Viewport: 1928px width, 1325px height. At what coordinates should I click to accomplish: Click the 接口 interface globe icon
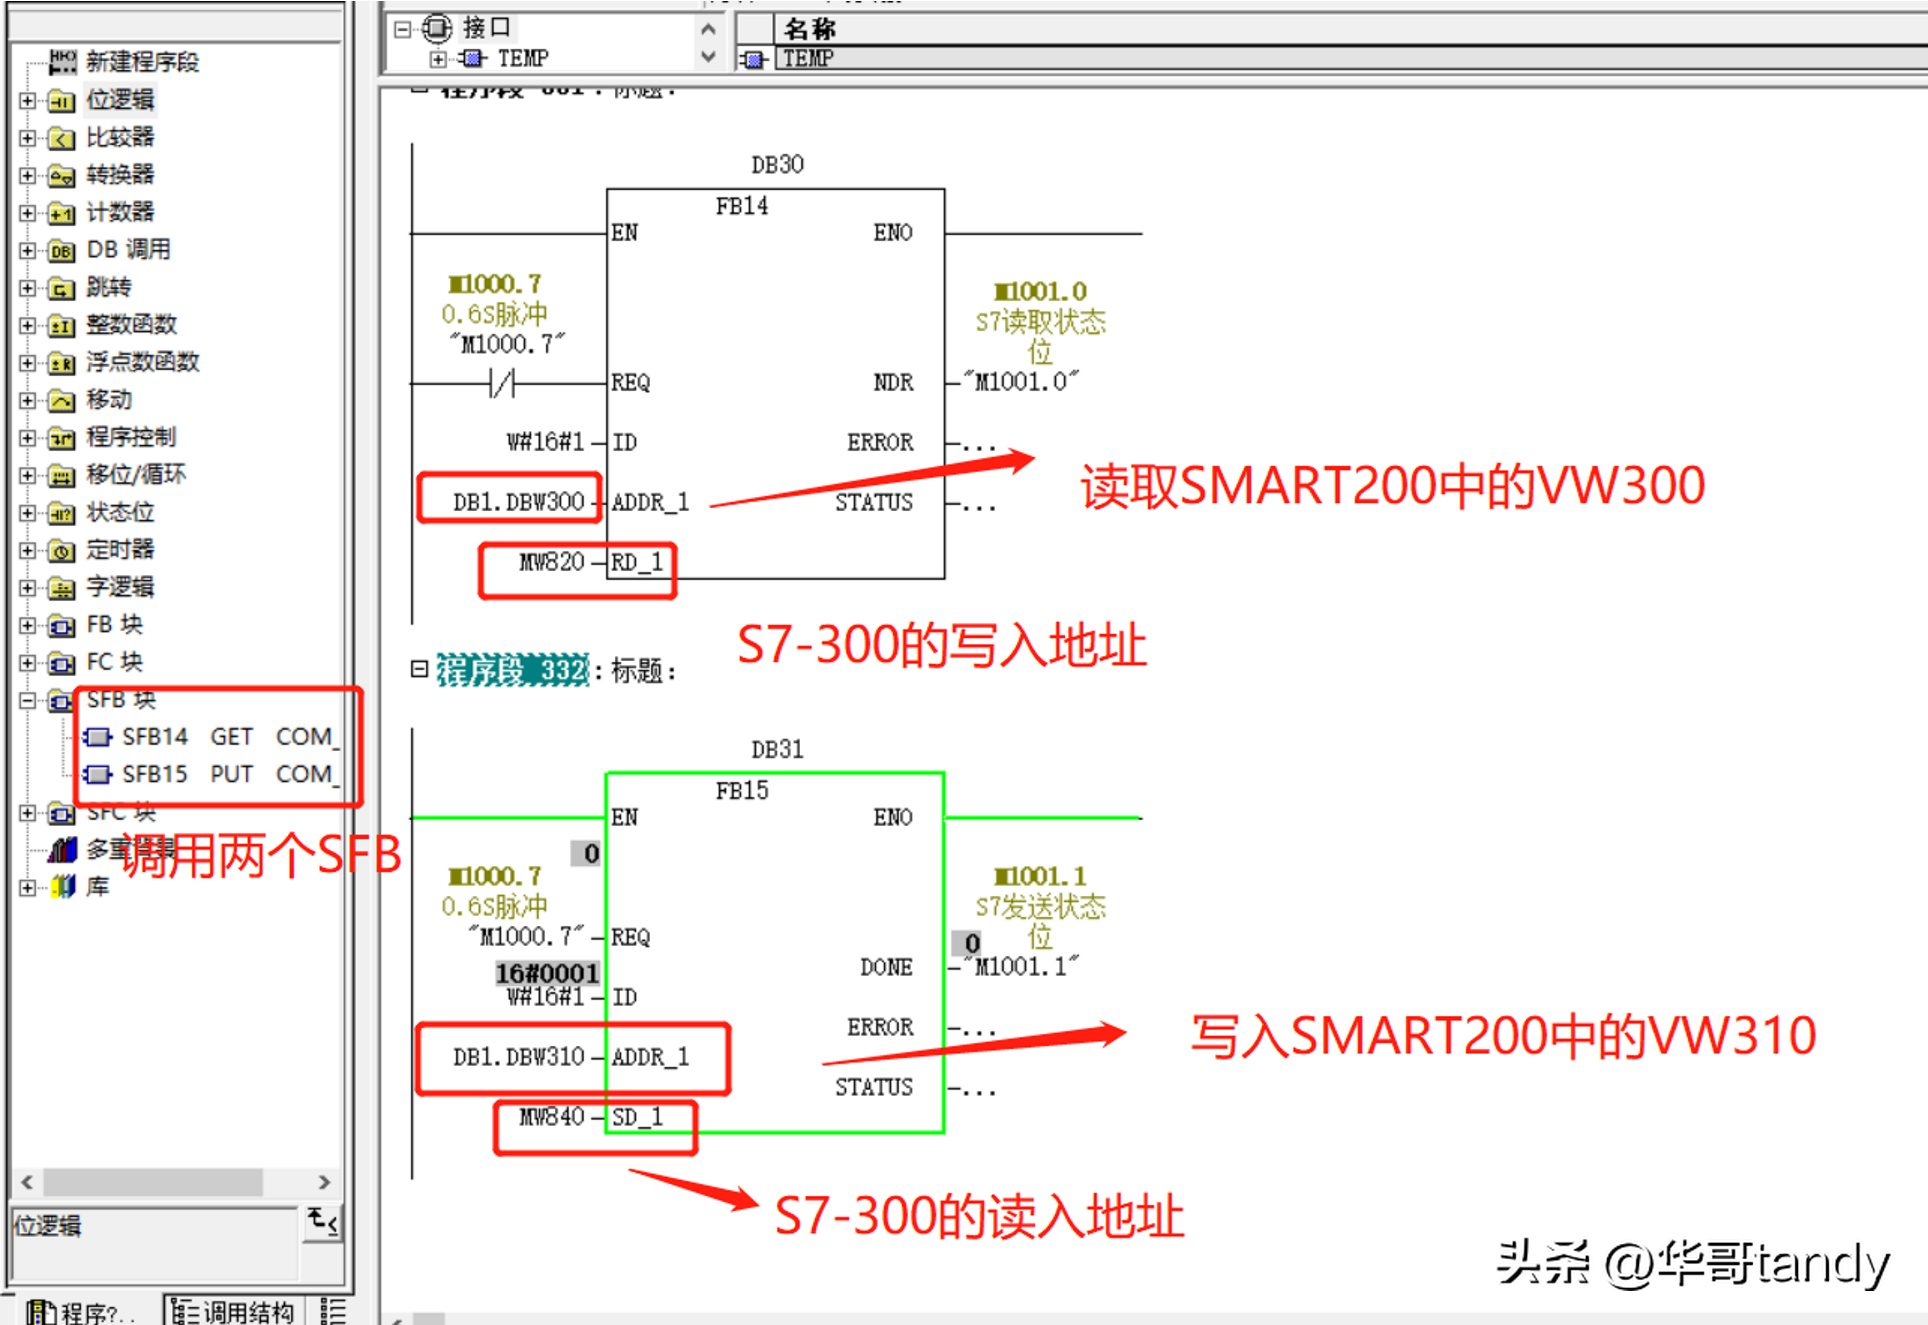click(x=437, y=28)
